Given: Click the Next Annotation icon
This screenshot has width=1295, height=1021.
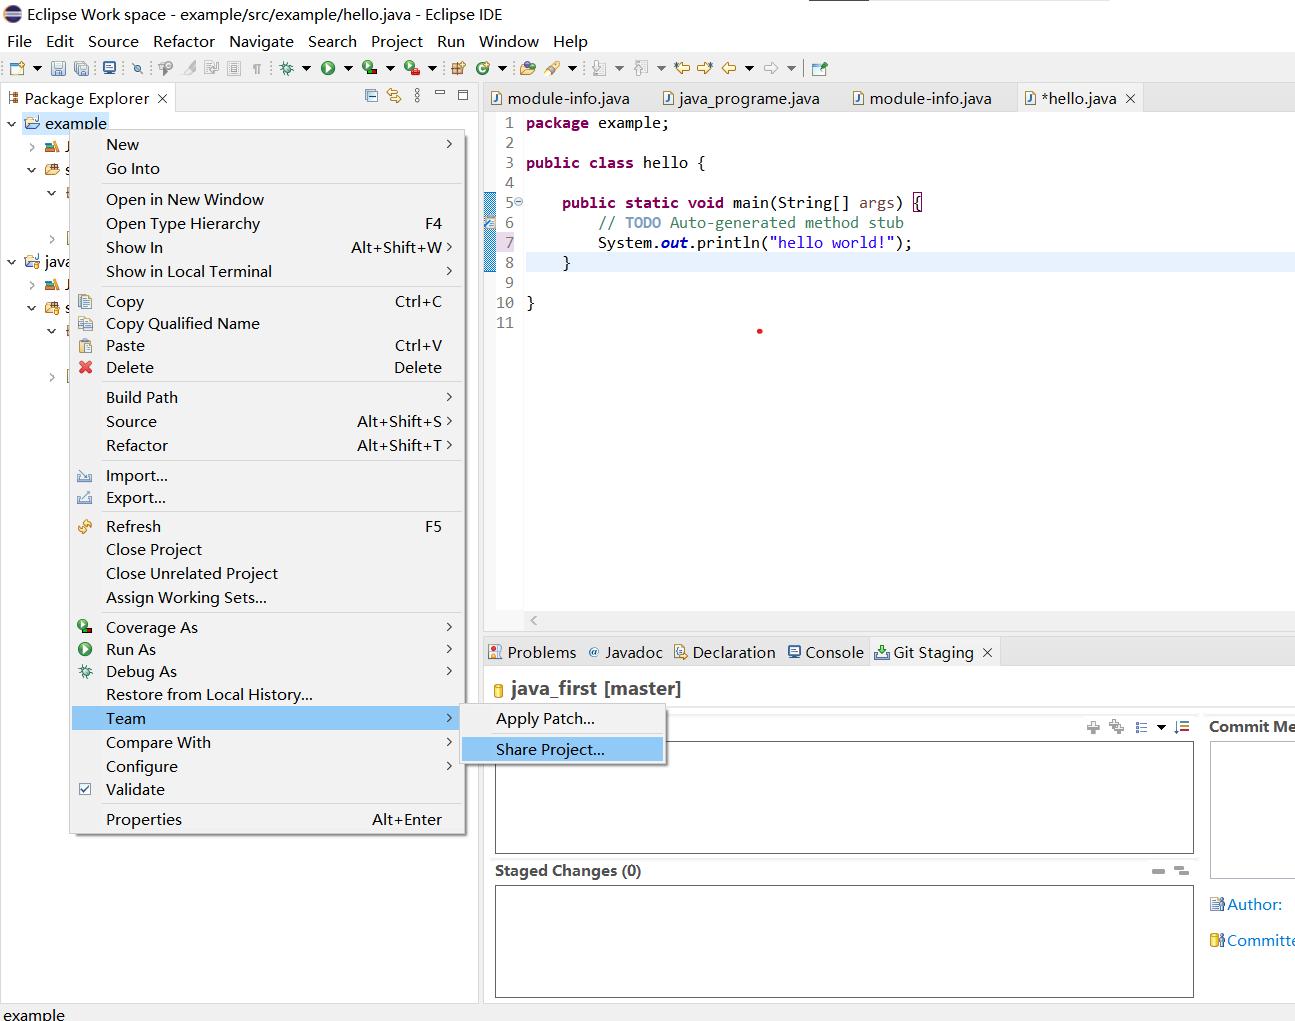Looking at the screenshot, I should tap(599, 68).
